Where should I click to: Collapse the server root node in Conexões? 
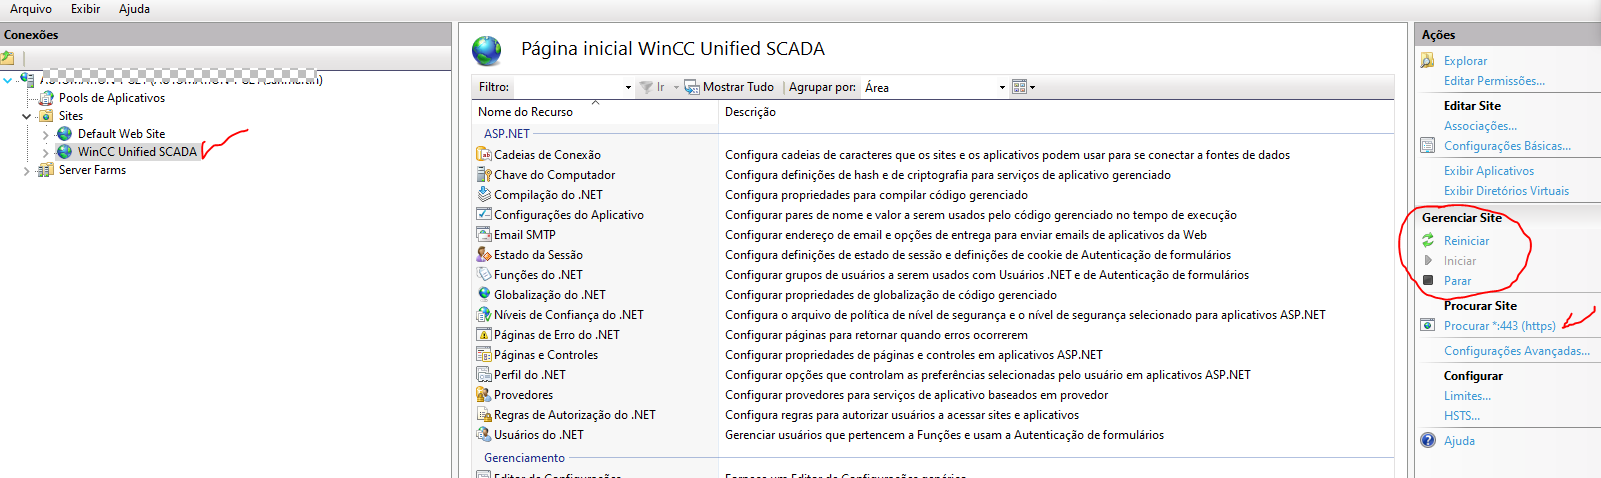(x=8, y=80)
